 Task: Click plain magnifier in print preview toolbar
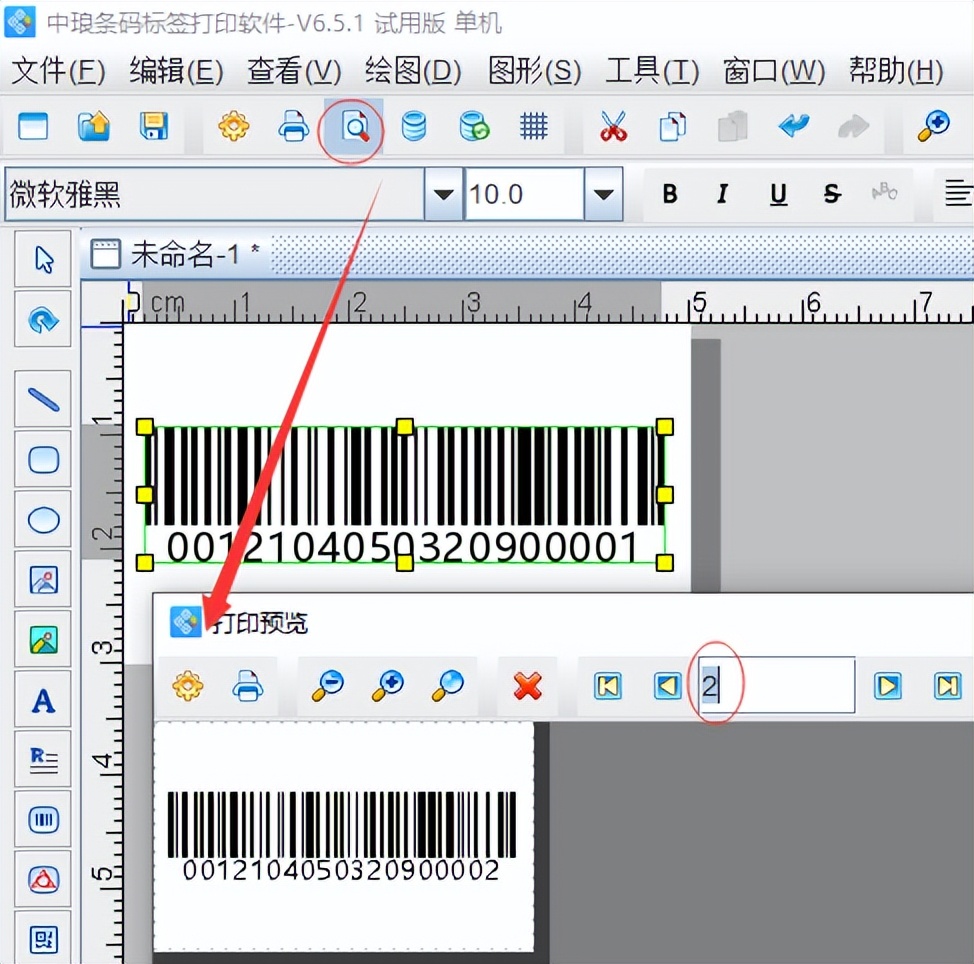[447, 686]
